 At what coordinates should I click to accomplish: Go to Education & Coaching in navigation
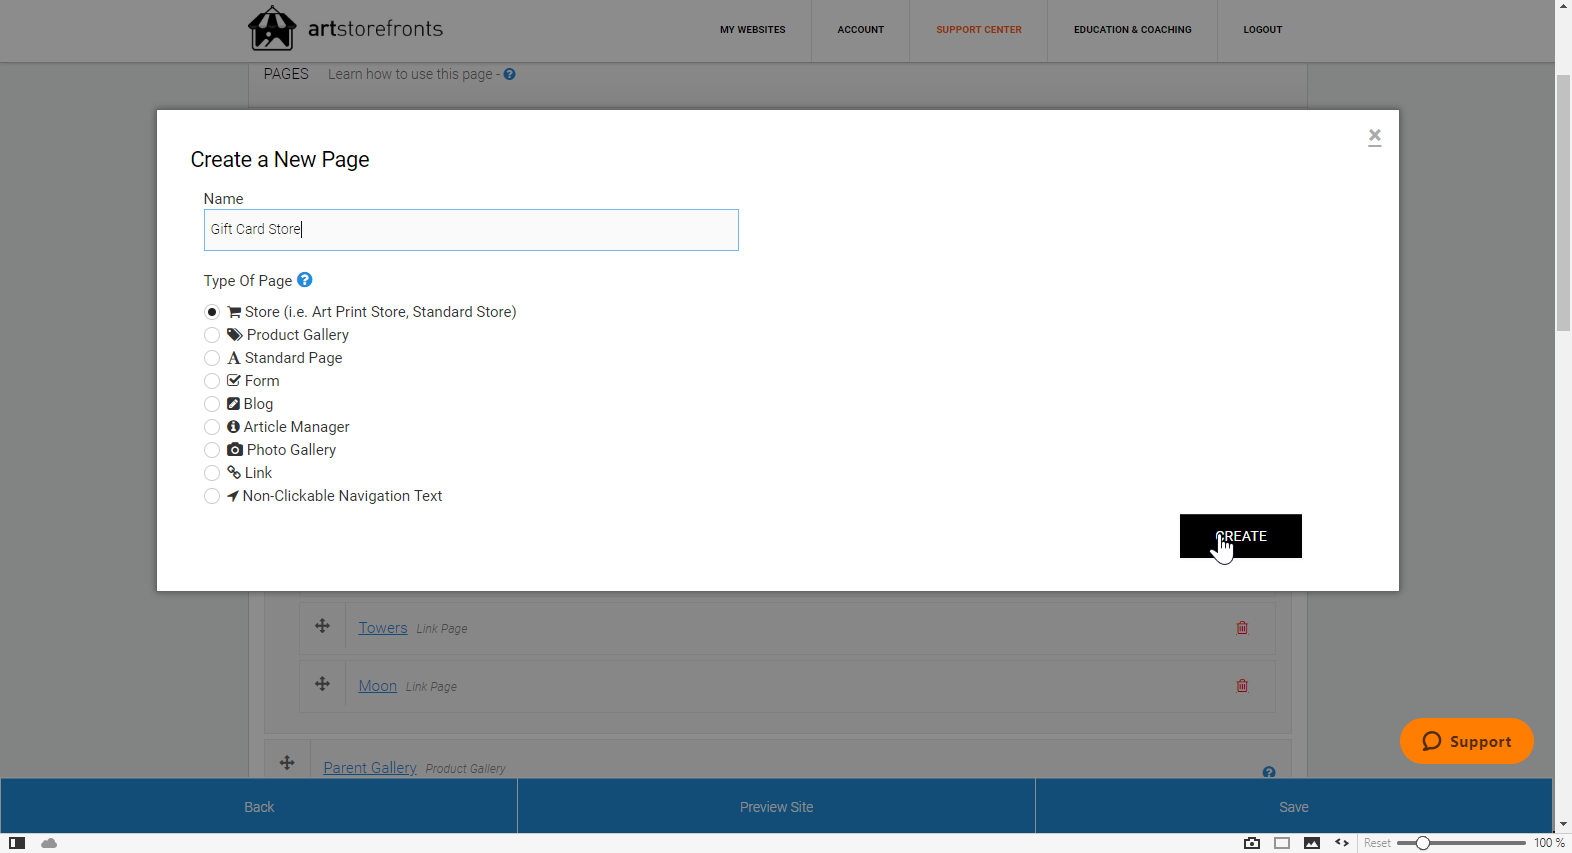coord(1132,30)
